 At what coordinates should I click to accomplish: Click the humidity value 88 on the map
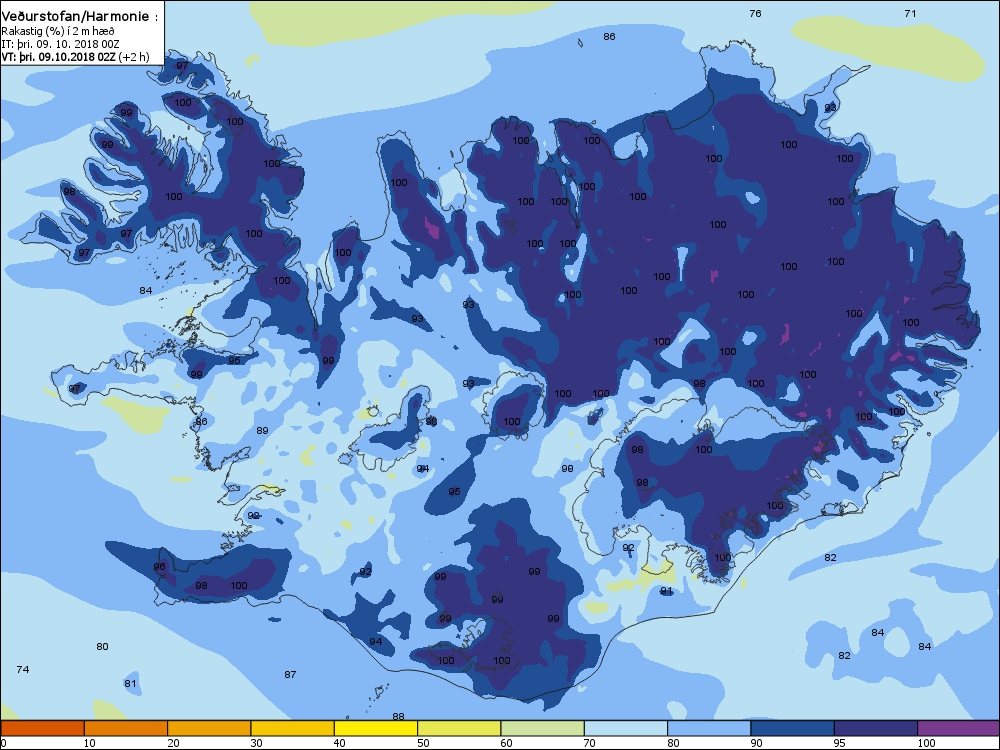coord(398,716)
